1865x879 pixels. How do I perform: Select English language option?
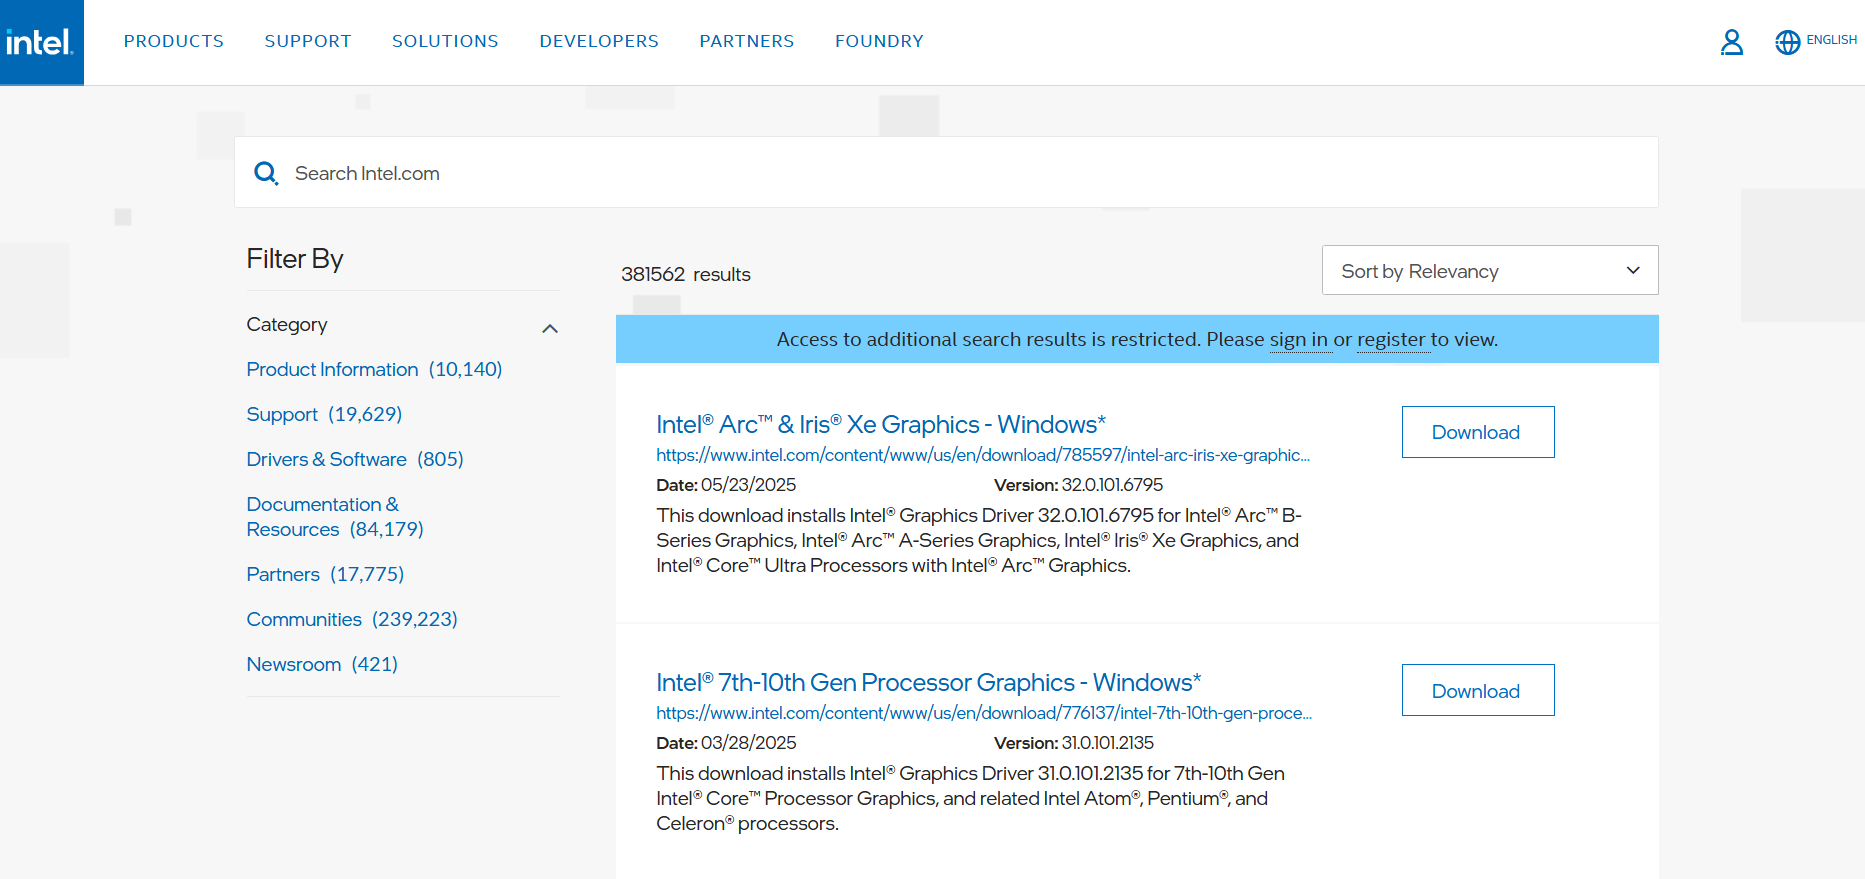click(1831, 40)
